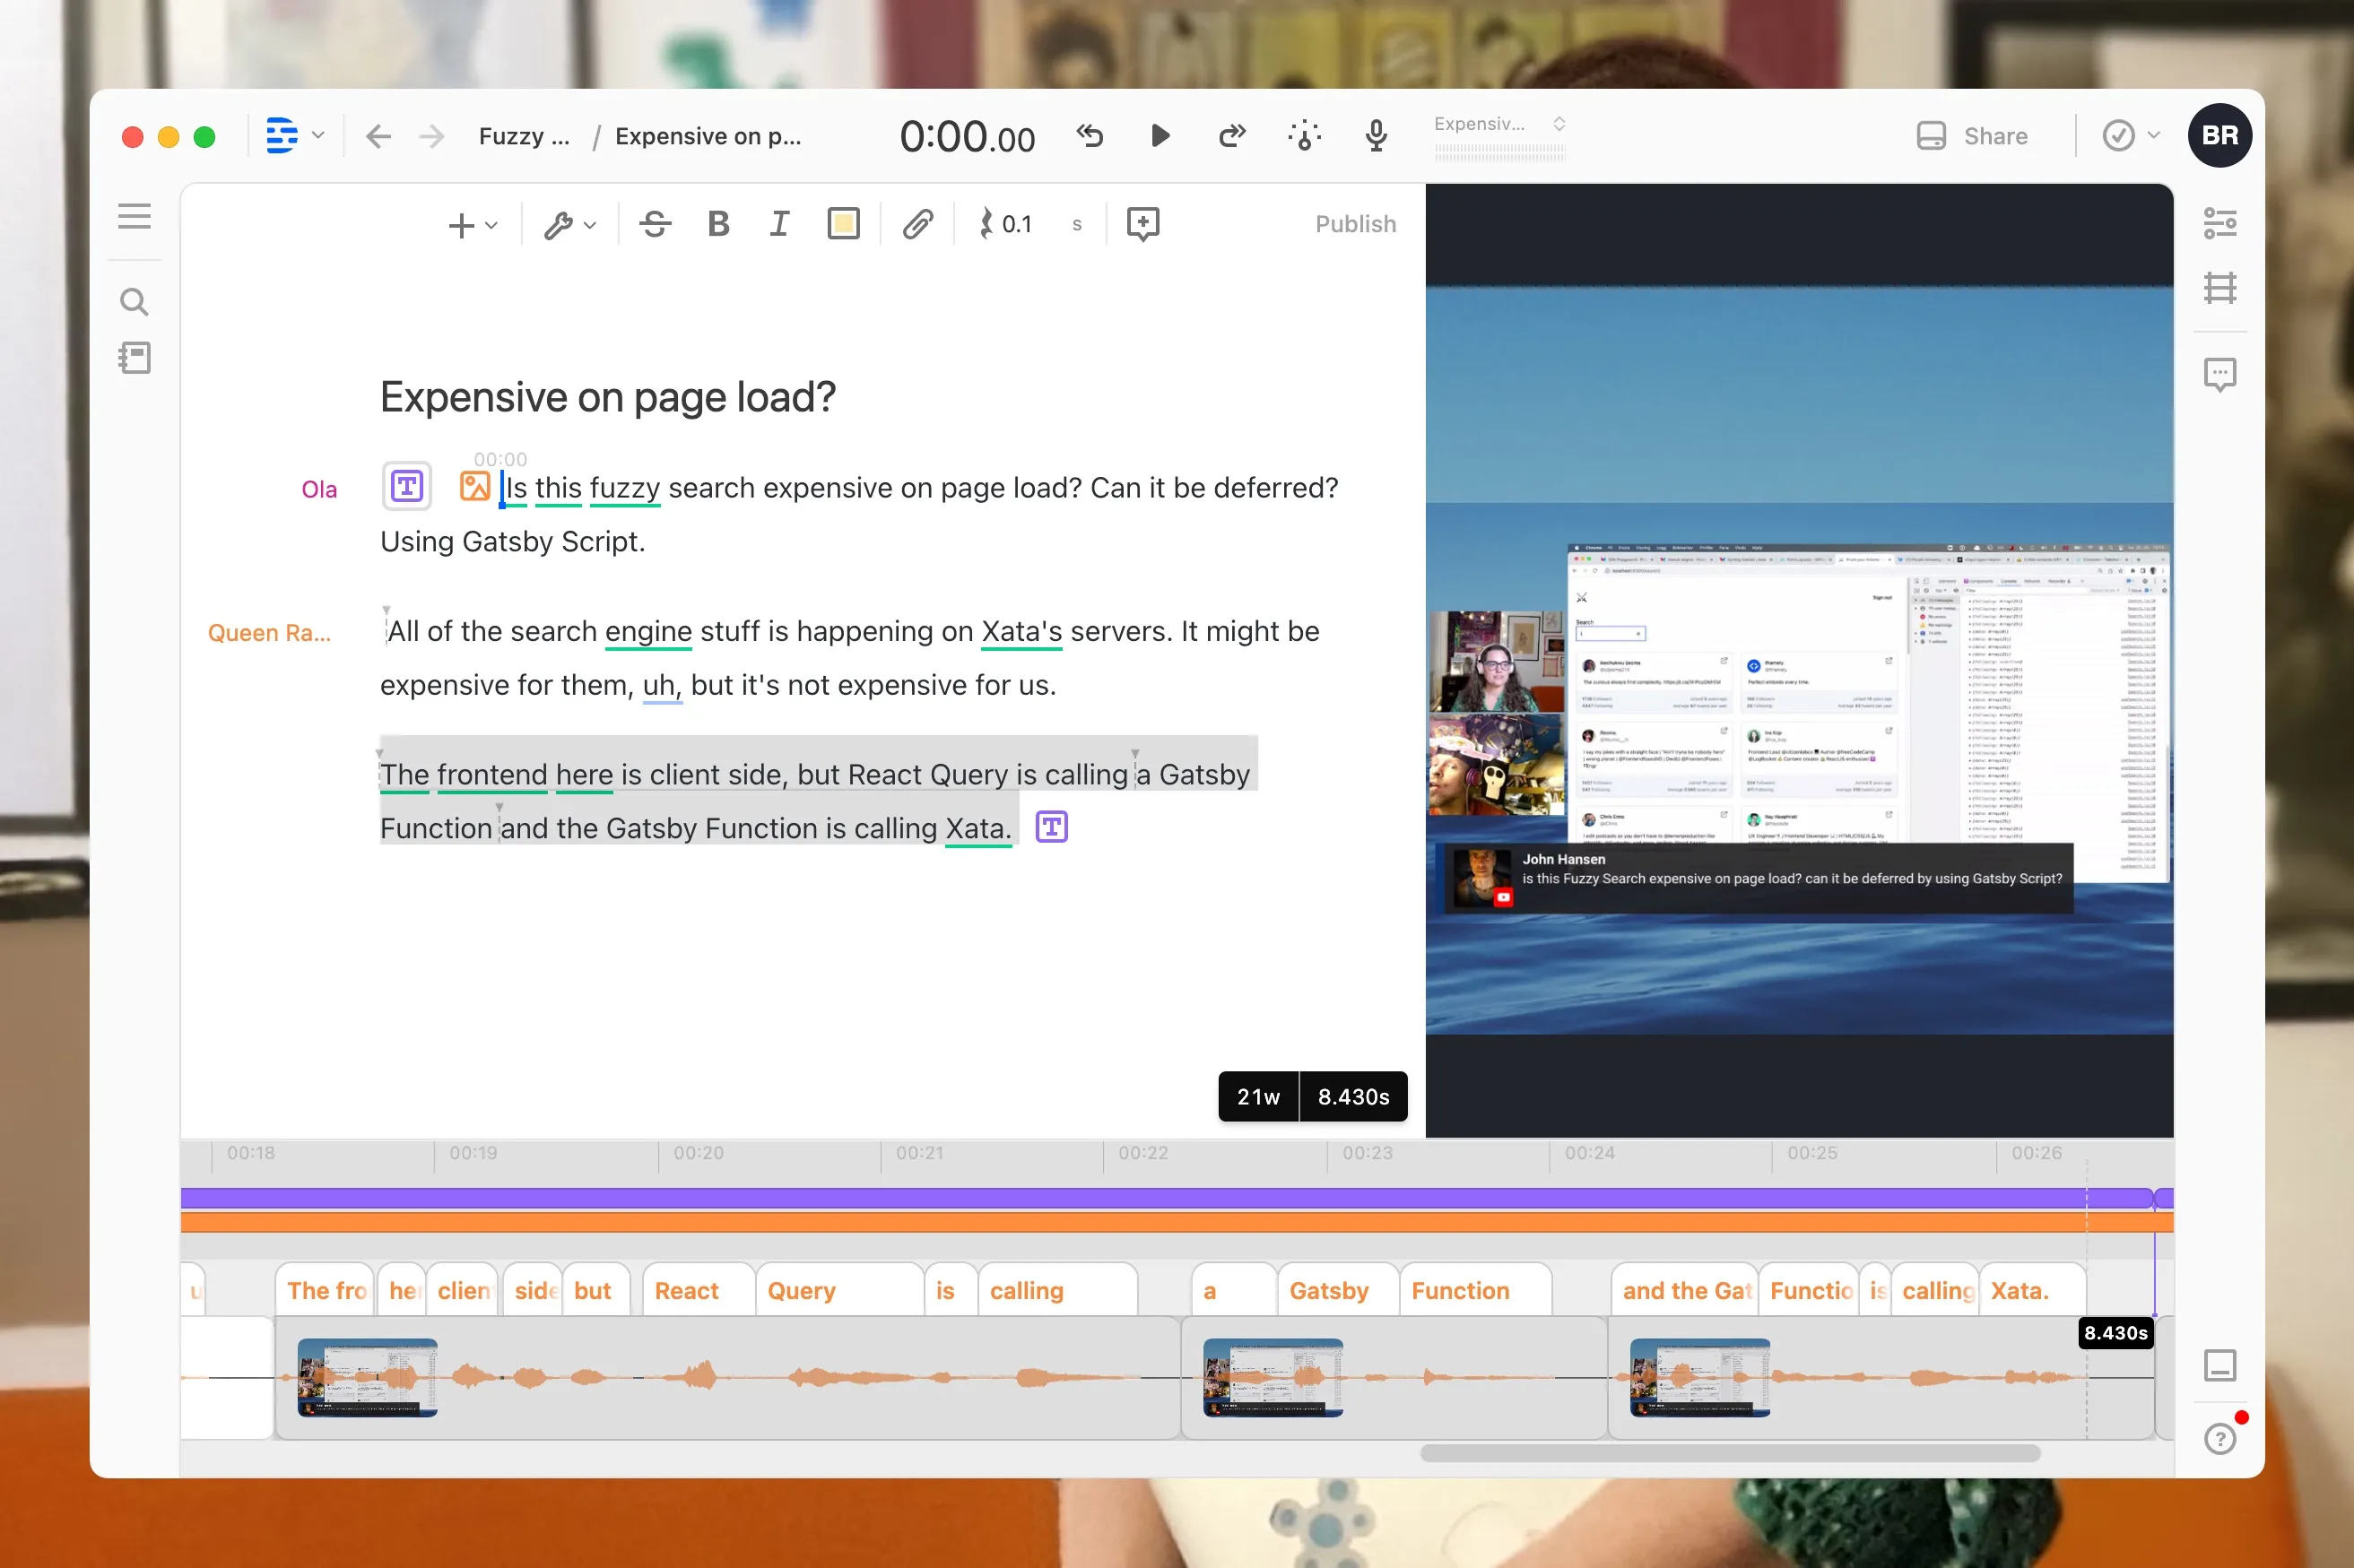Open the properties panel icon at top right
Image resolution: width=2354 pixels, height=1568 pixels.
click(2221, 222)
